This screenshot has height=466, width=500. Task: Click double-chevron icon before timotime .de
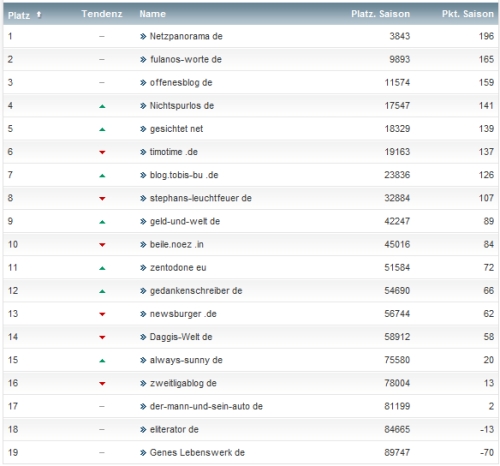[x=143, y=152]
